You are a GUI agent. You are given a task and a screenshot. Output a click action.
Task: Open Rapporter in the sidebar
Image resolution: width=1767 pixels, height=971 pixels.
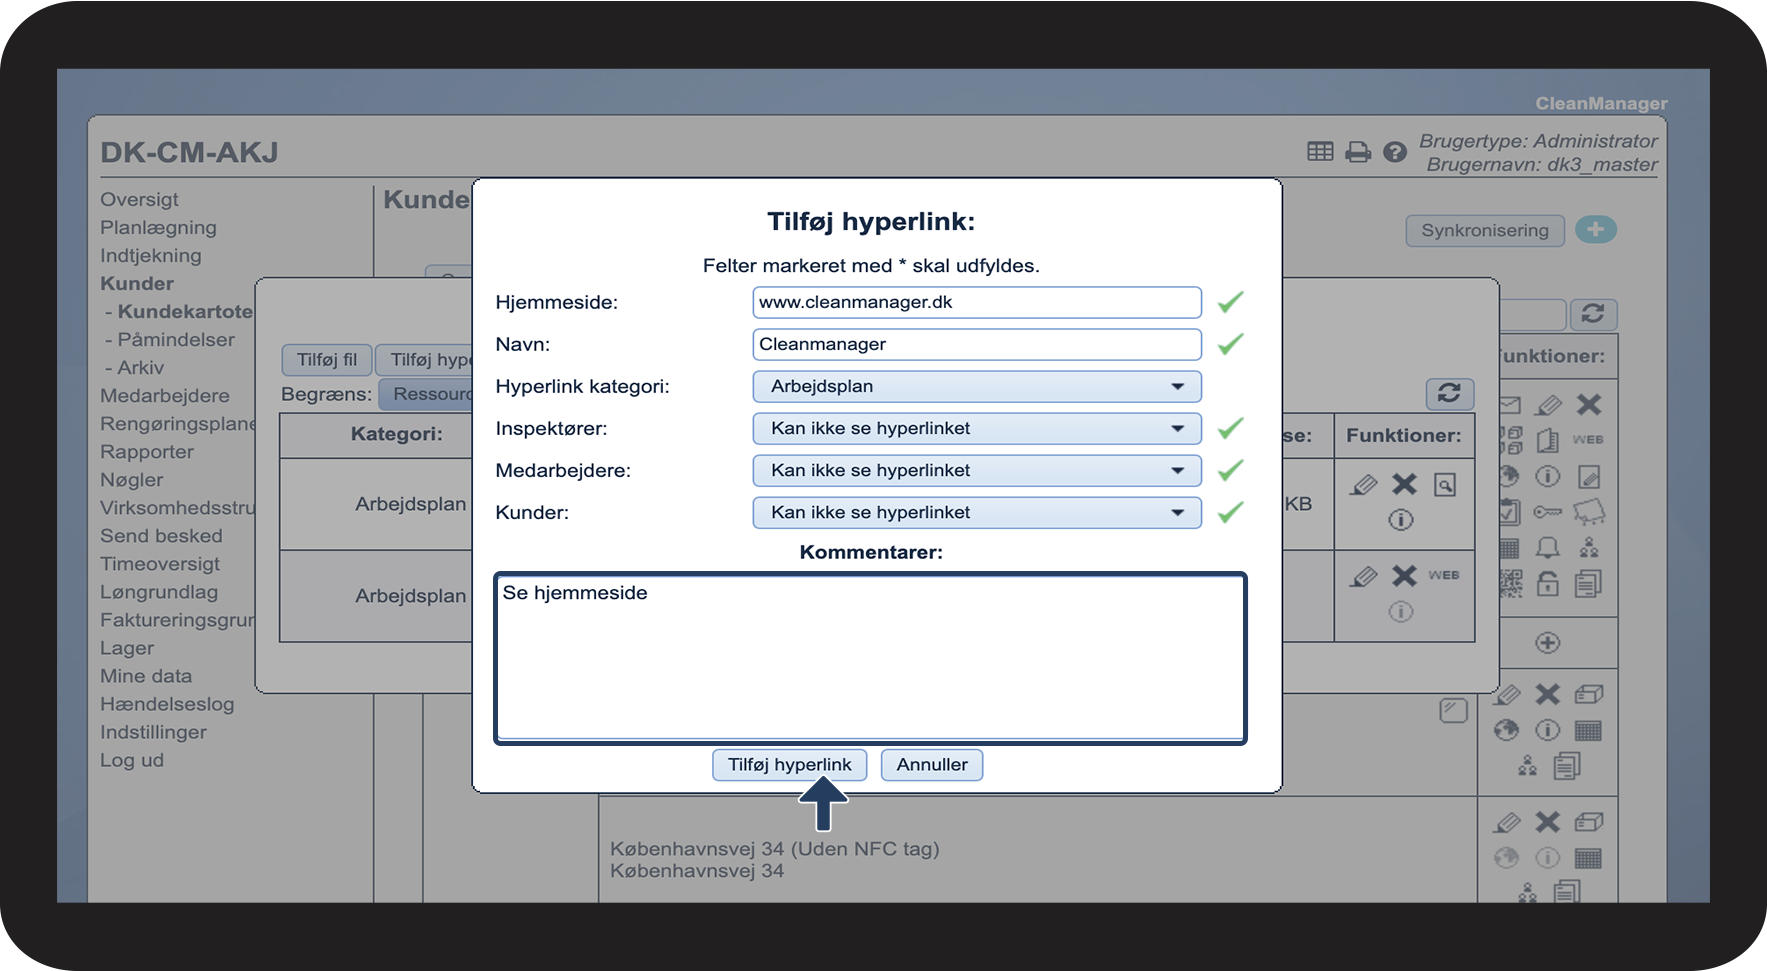pos(147,452)
